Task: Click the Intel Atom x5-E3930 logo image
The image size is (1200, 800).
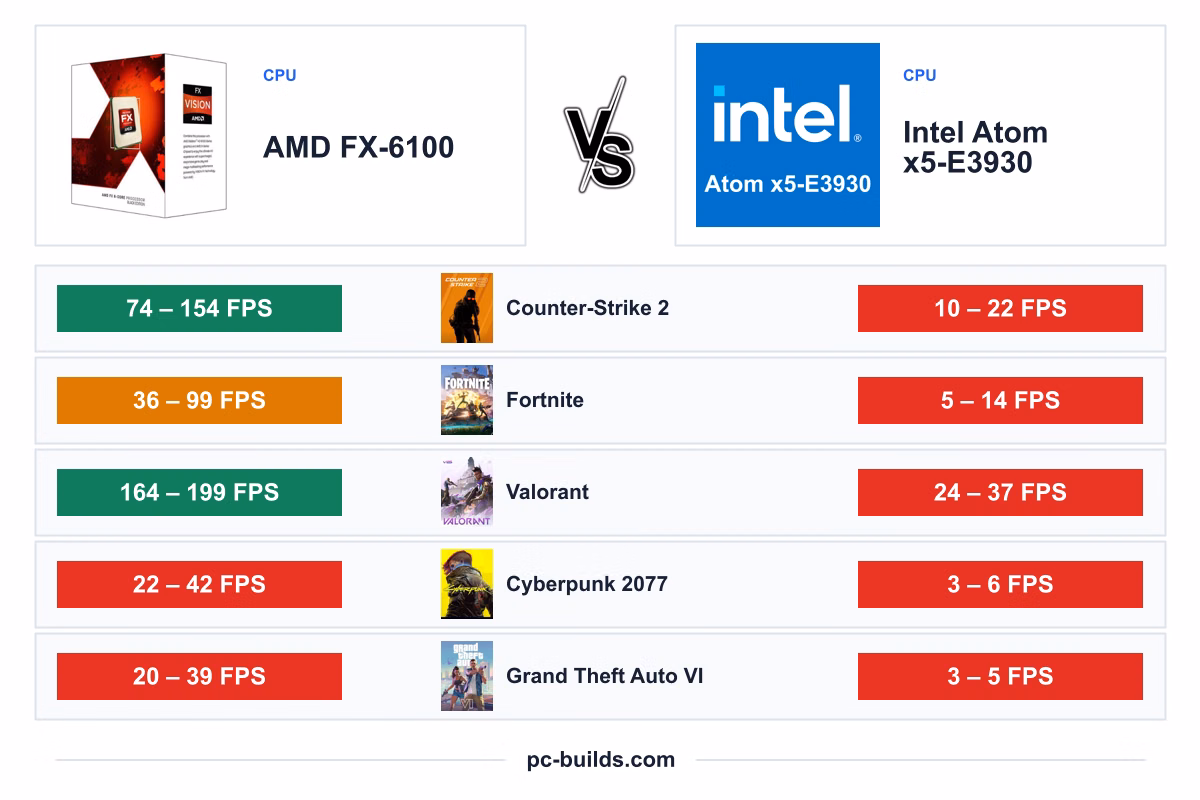Action: click(x=788, y=135)
